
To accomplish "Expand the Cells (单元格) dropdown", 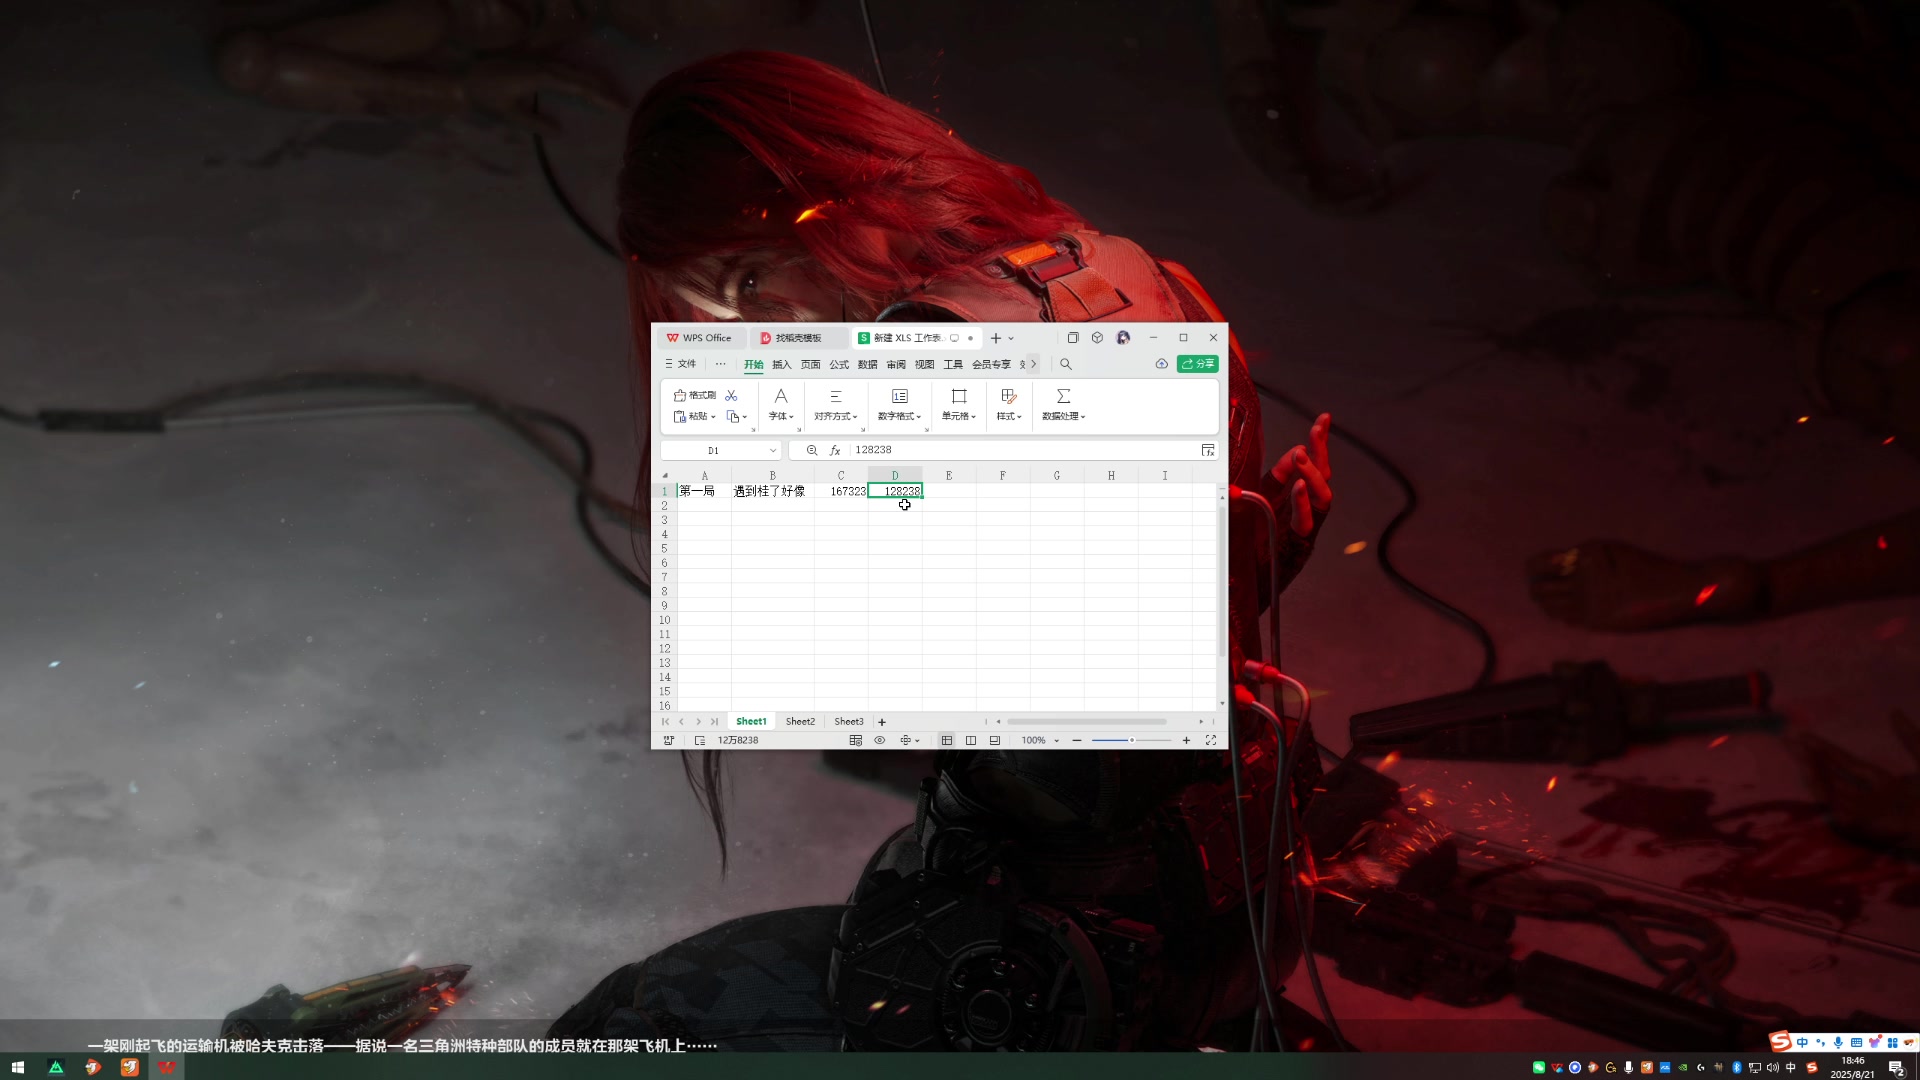I will [959, 416].
